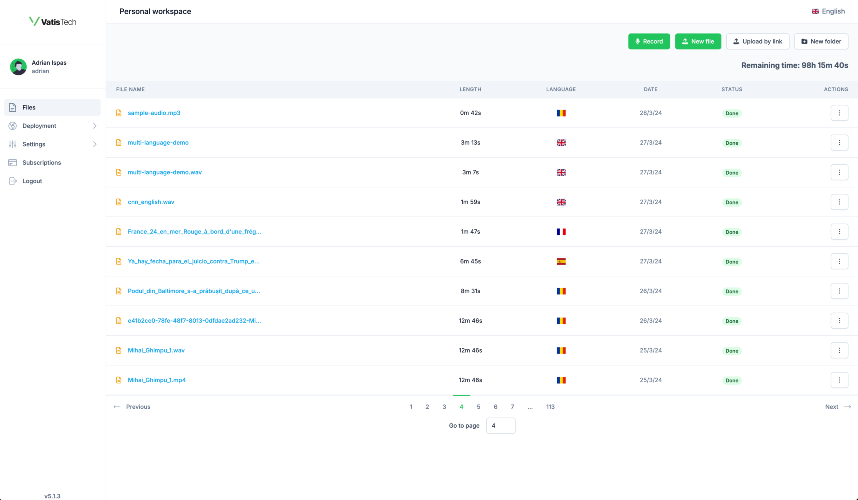Open sample-audio.mp3 file
The height and width of the screenshot is (500, 858).
(154, 113)
